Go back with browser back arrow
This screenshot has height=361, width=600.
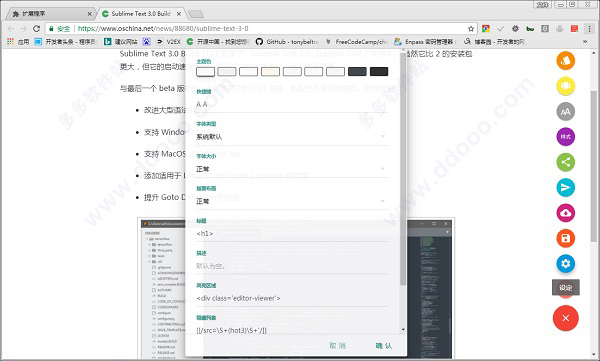(11, 28)
